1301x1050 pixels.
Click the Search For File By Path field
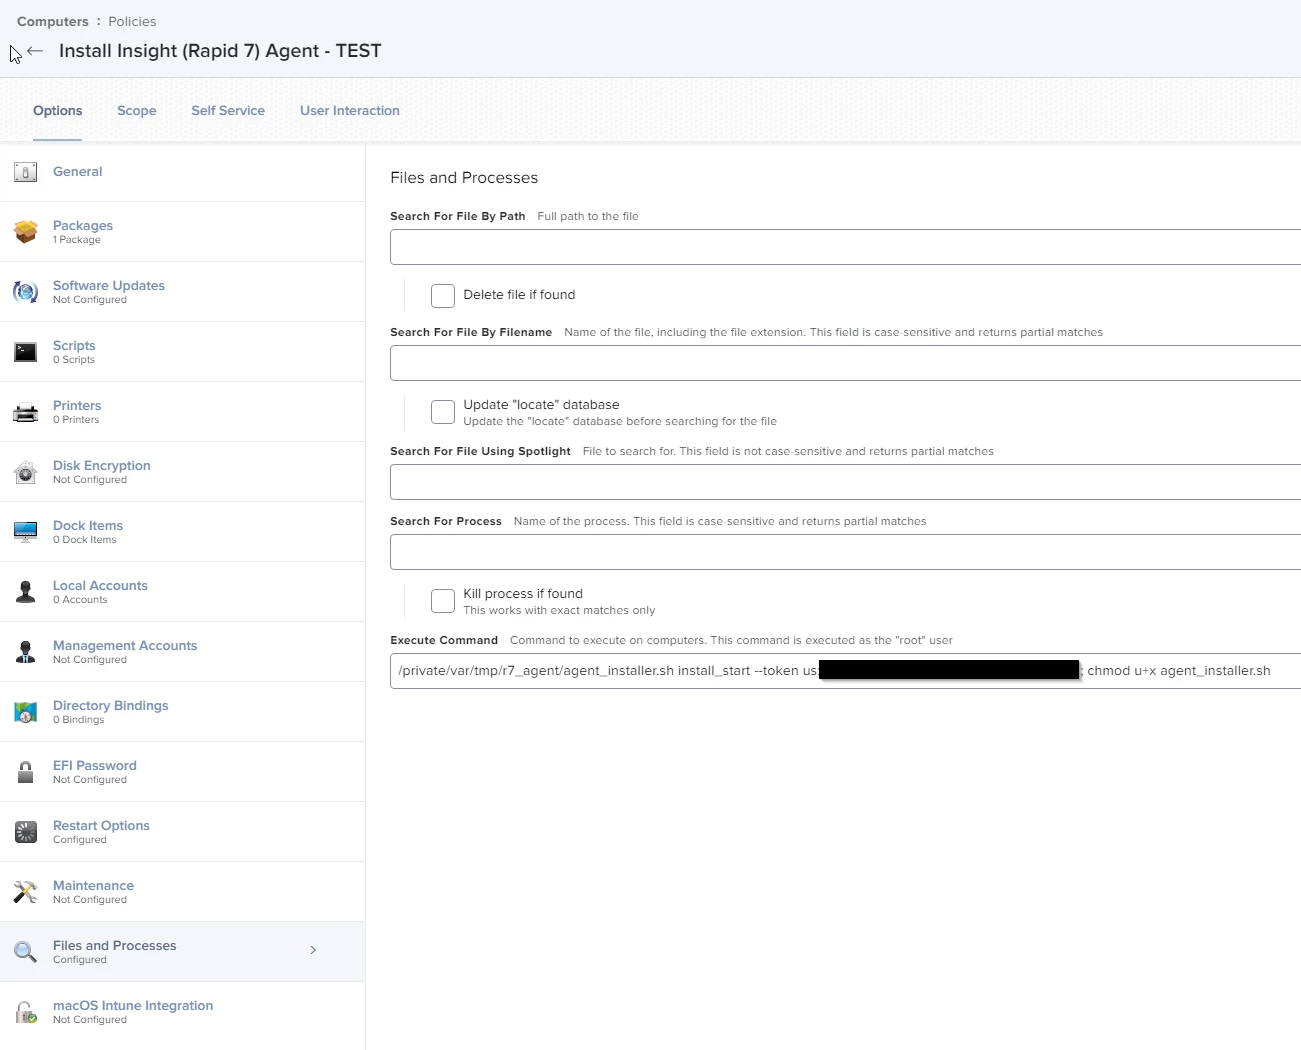point(845,247)
